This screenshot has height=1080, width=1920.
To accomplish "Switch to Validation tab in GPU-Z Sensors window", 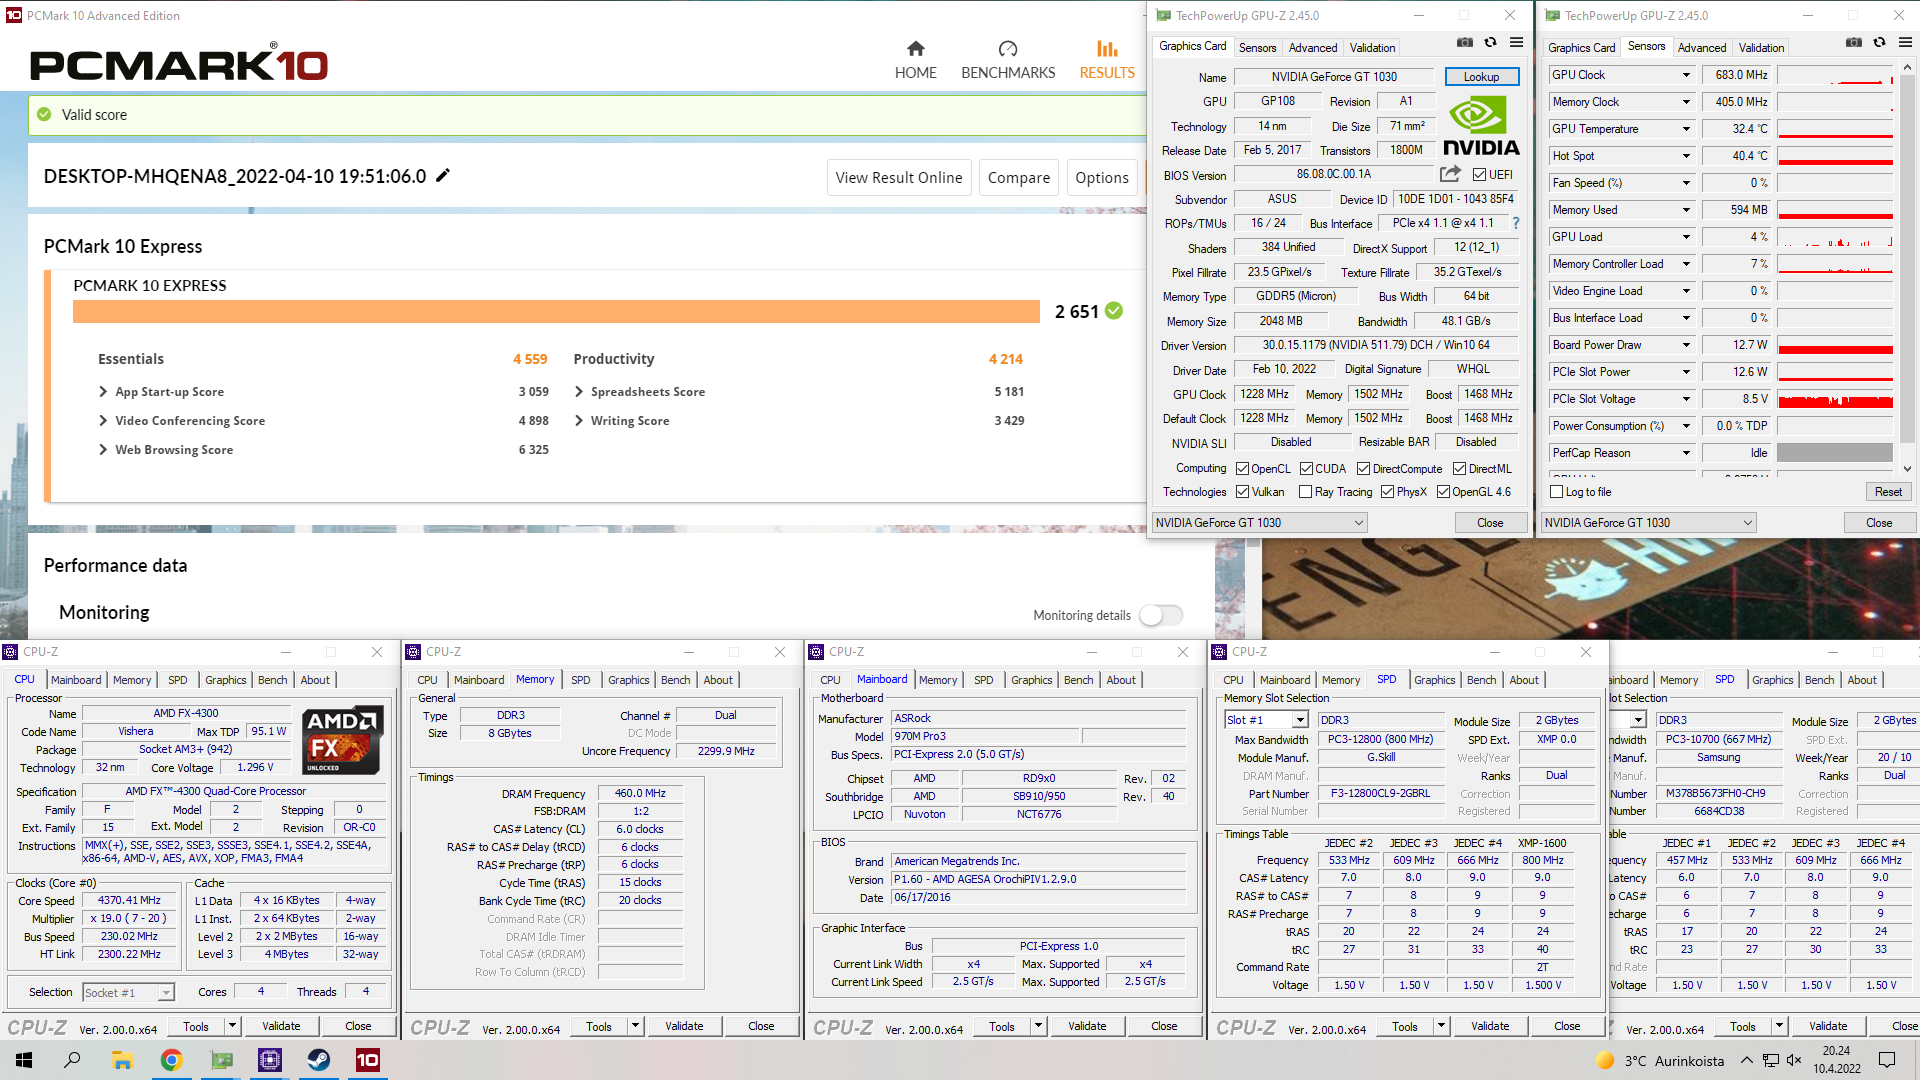I will [1761, 48].
